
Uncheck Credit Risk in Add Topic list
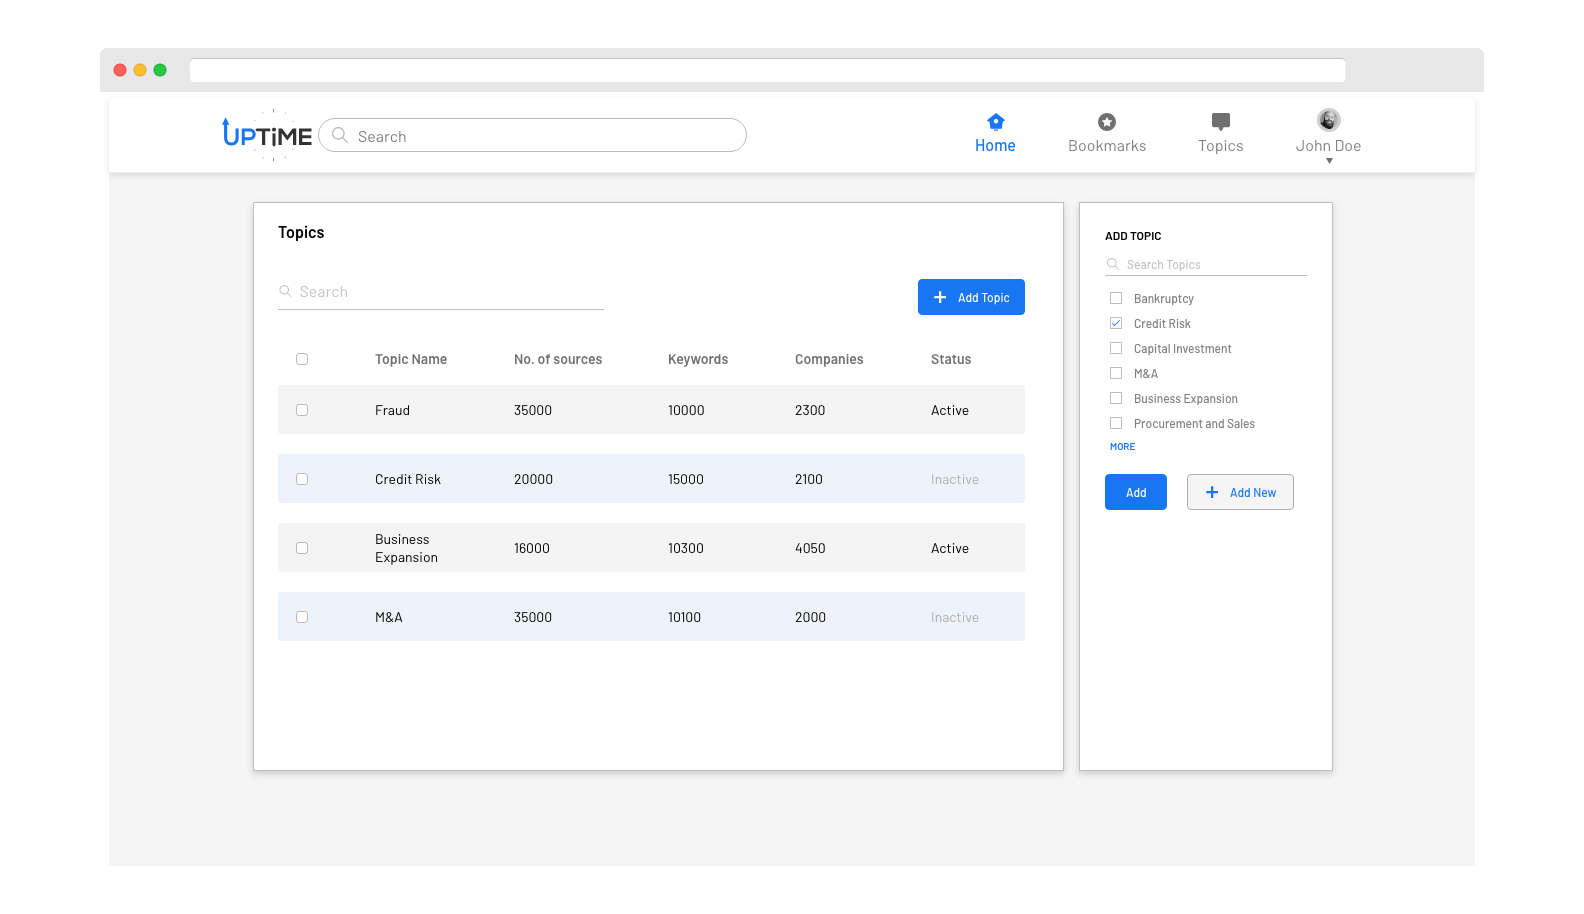pos(1116,323)
